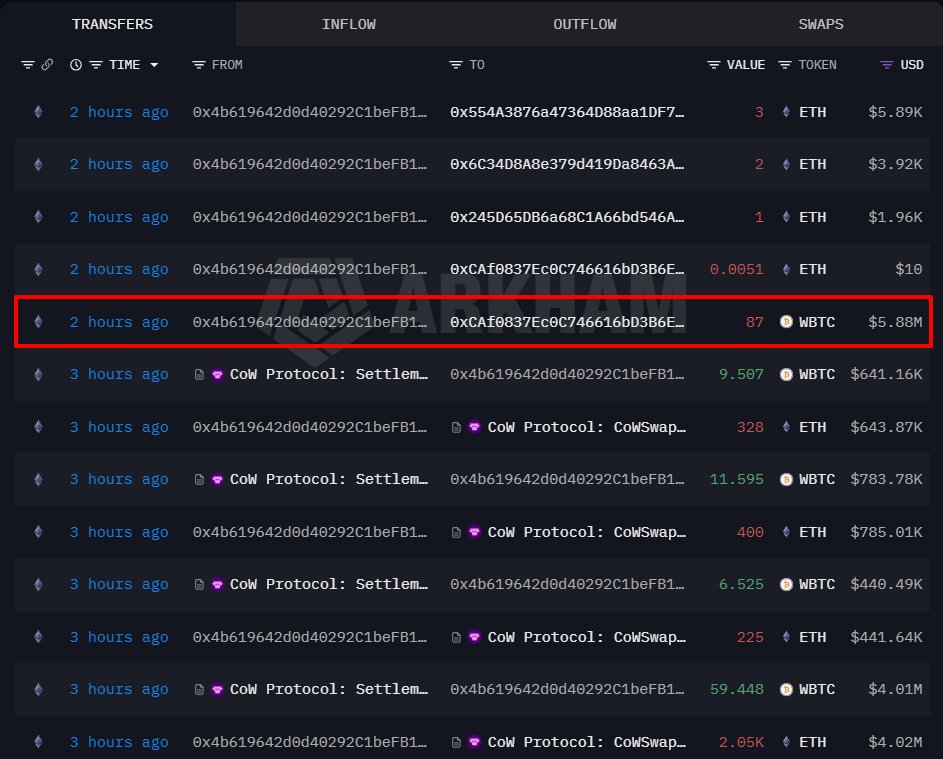Click the WBTC token icon in the $5.88M row
The height and width of the screenshot is (759, 943).
tap(786, 322)
